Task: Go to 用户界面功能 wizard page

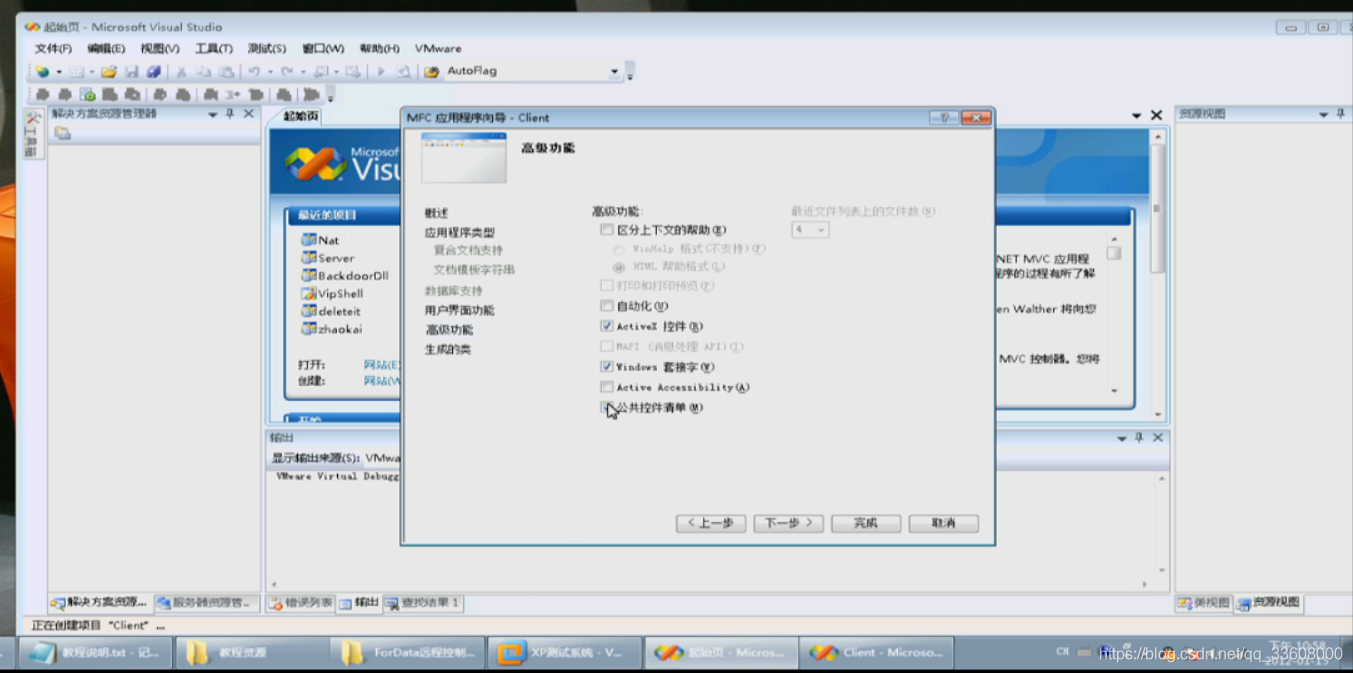Action: (x=459, y=310)
